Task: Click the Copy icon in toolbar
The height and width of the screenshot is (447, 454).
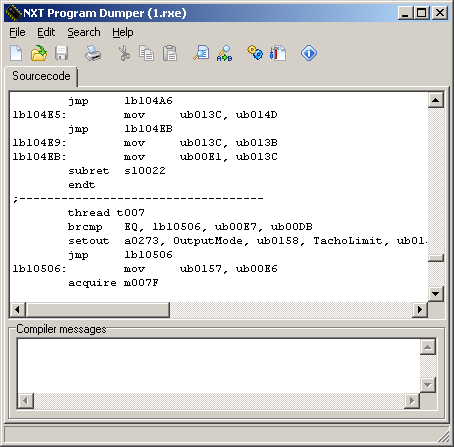Action: coord(146,53)
